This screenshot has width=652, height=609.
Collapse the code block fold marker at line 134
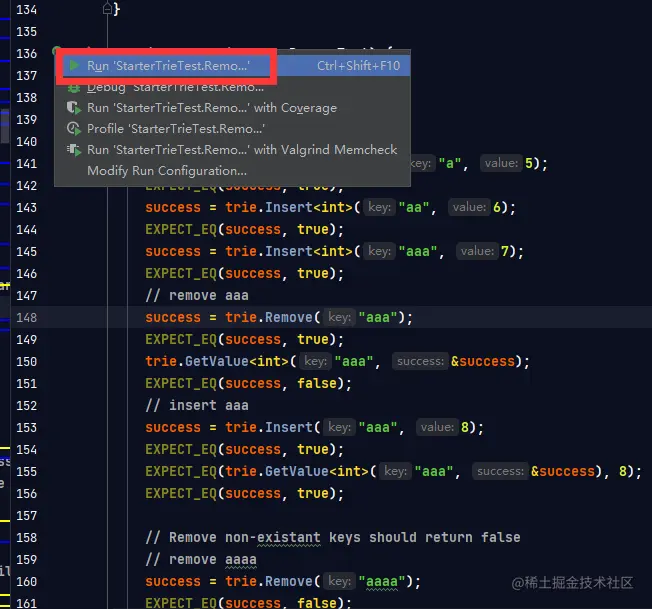click(107, 9)
